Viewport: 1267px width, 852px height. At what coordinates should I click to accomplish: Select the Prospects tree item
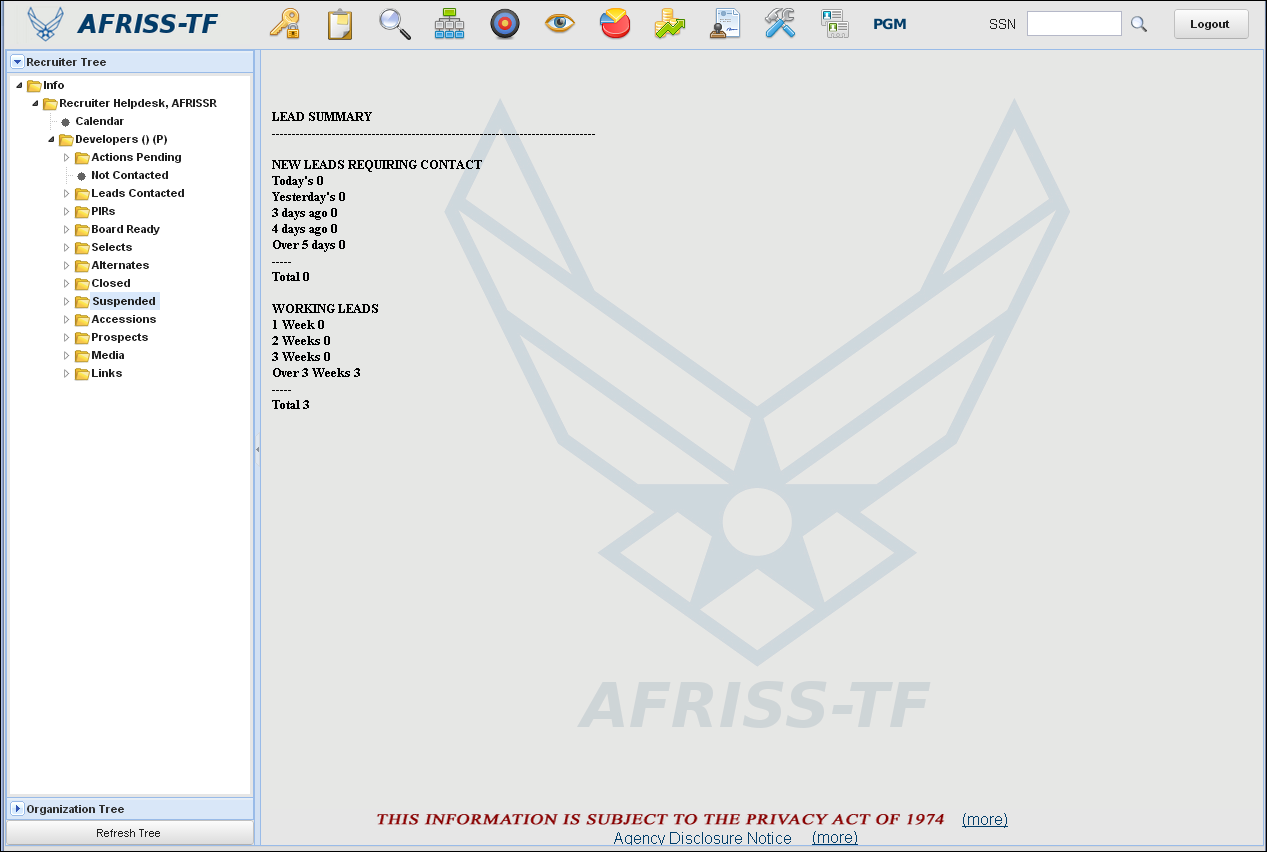tap(120, 337)
